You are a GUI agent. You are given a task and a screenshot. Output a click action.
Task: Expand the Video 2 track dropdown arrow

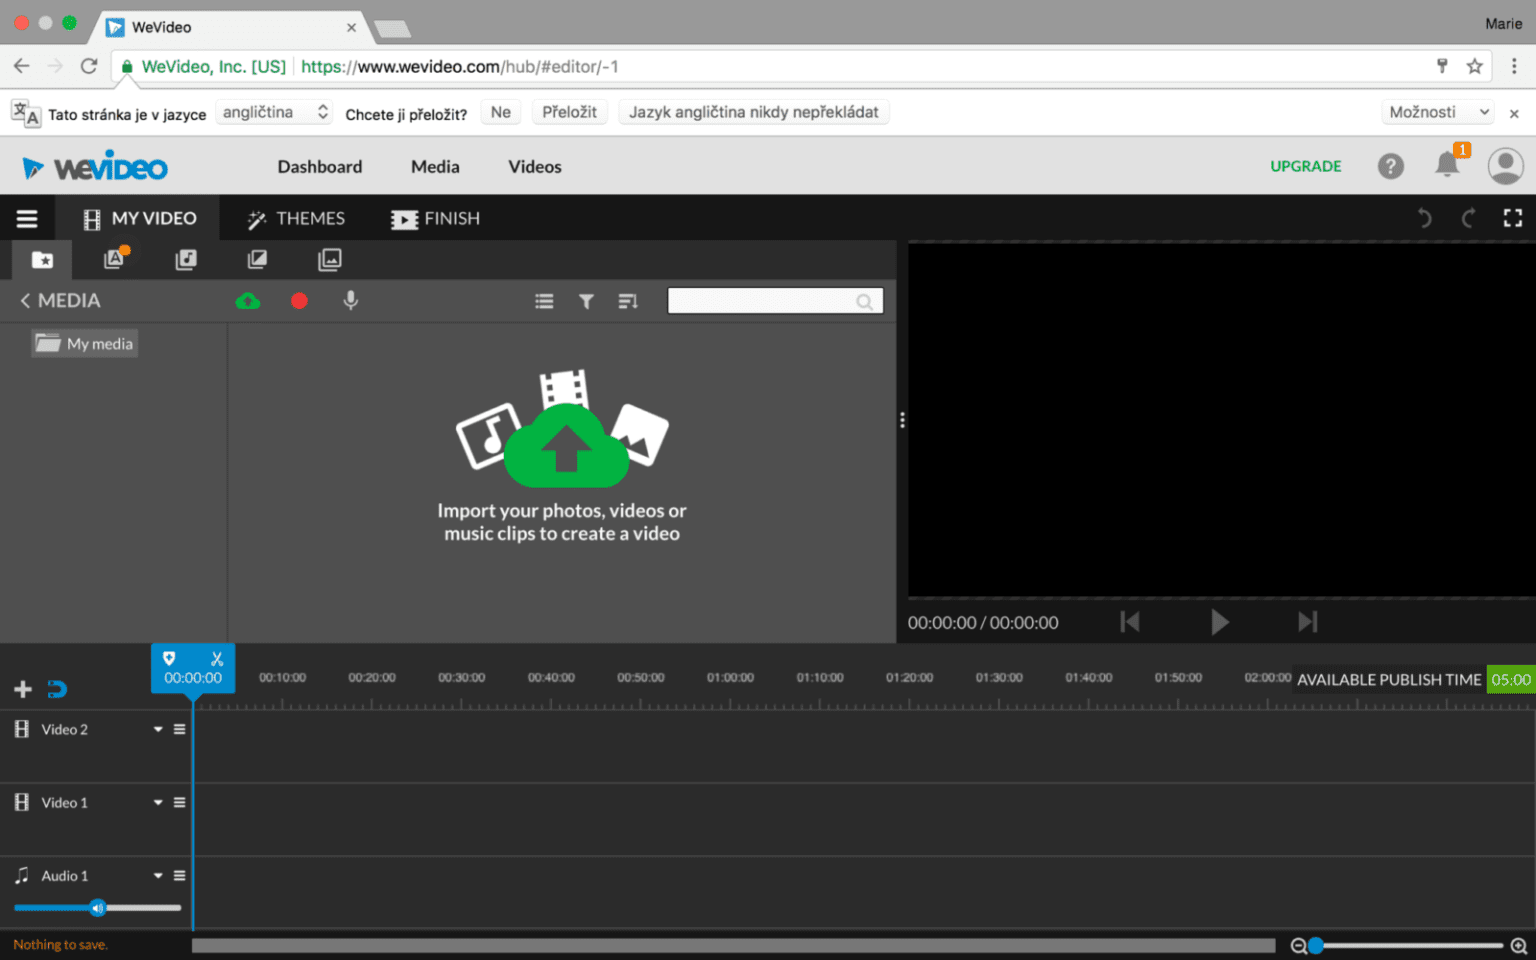point(157,729)
